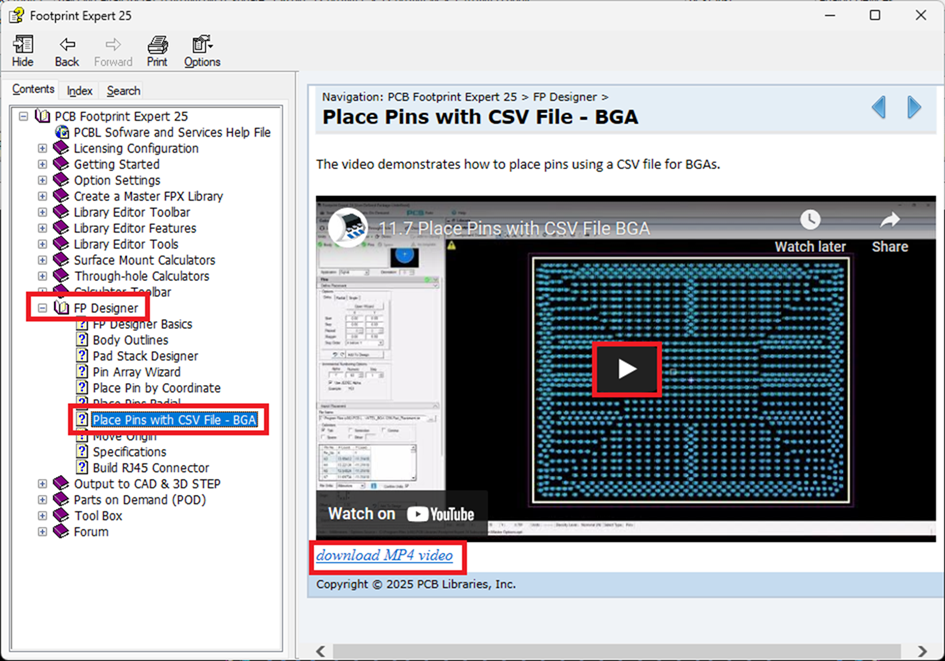Play the embedded YouTube video

click(627, 369)
